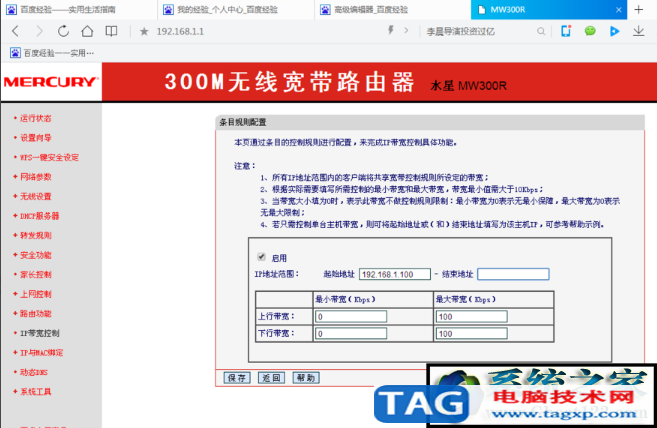657x428 pixels.
Task: Open the browser home page icon
Action: (x=87, y=31)
